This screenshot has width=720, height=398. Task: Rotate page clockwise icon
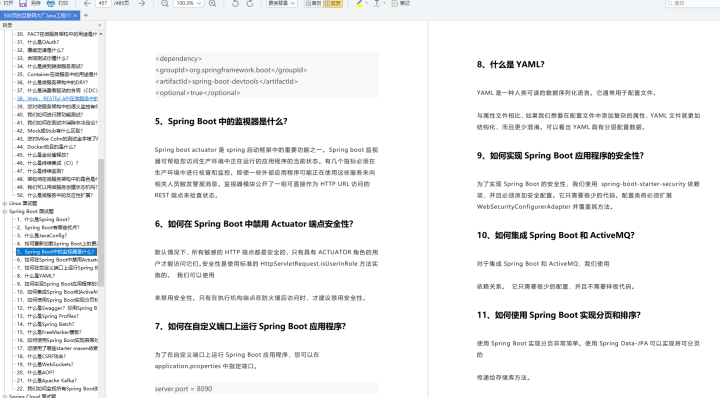[x=250, y=3]
